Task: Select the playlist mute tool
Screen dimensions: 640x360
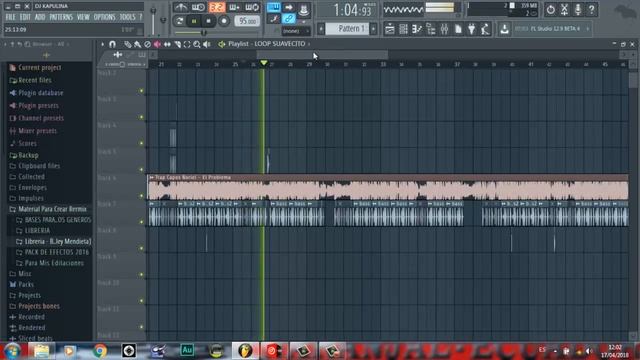Action: click(x=157, y=44)
